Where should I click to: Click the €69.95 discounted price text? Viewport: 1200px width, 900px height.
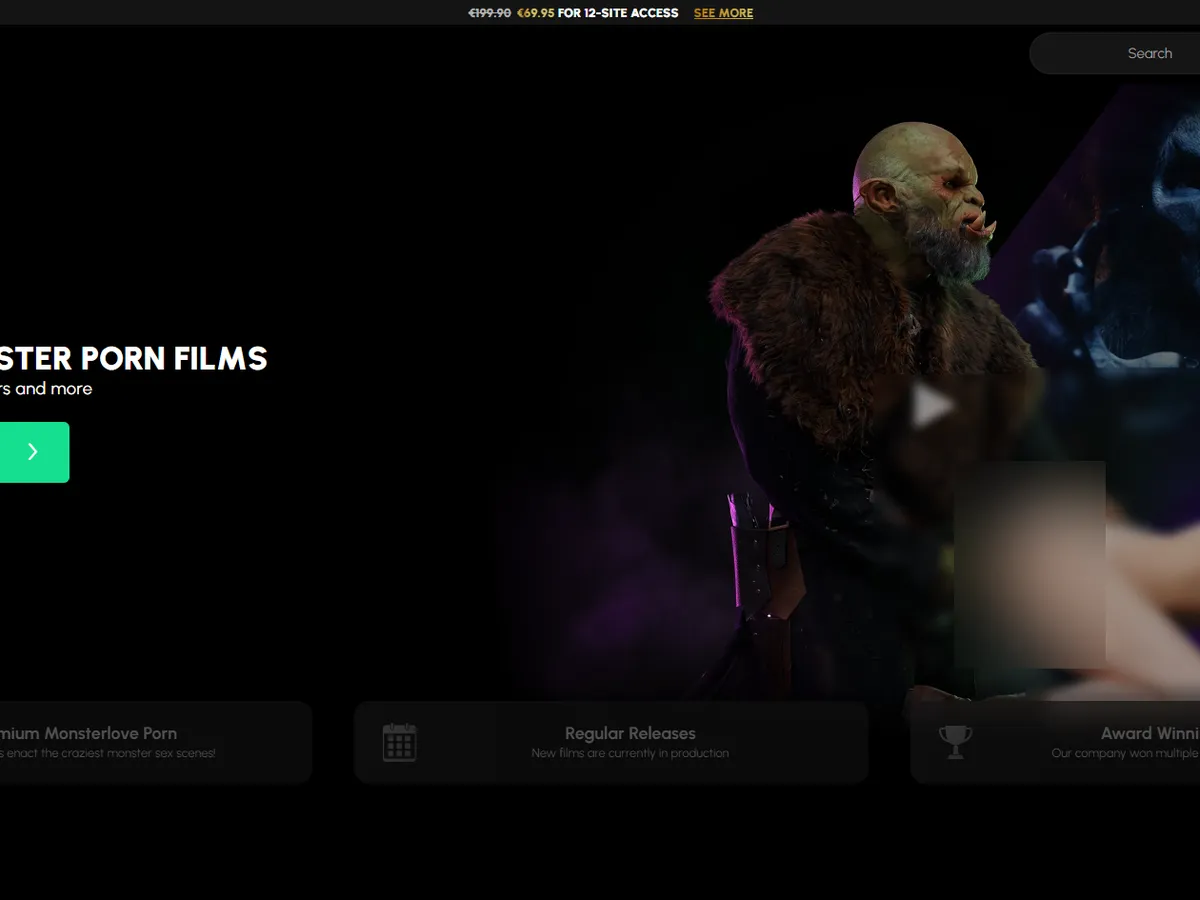536,13
